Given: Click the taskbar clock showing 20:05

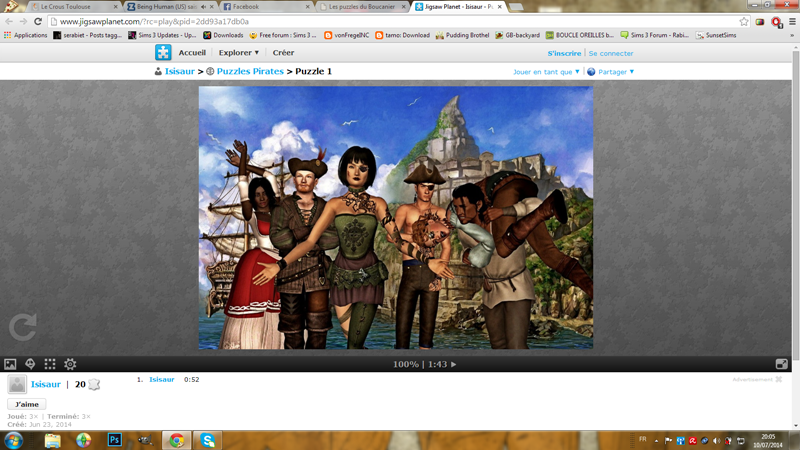Looking at the screenshot, I should (768, 441).
